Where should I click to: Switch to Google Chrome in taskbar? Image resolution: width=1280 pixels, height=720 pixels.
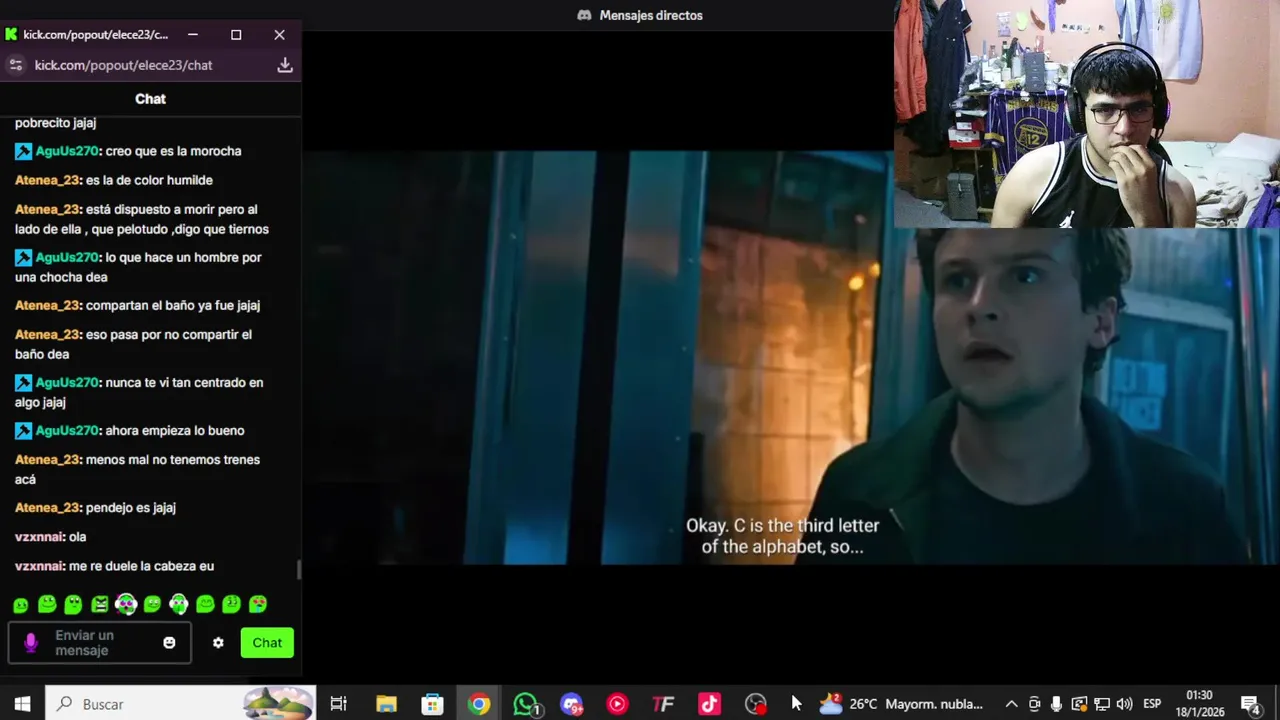[479, 704]
